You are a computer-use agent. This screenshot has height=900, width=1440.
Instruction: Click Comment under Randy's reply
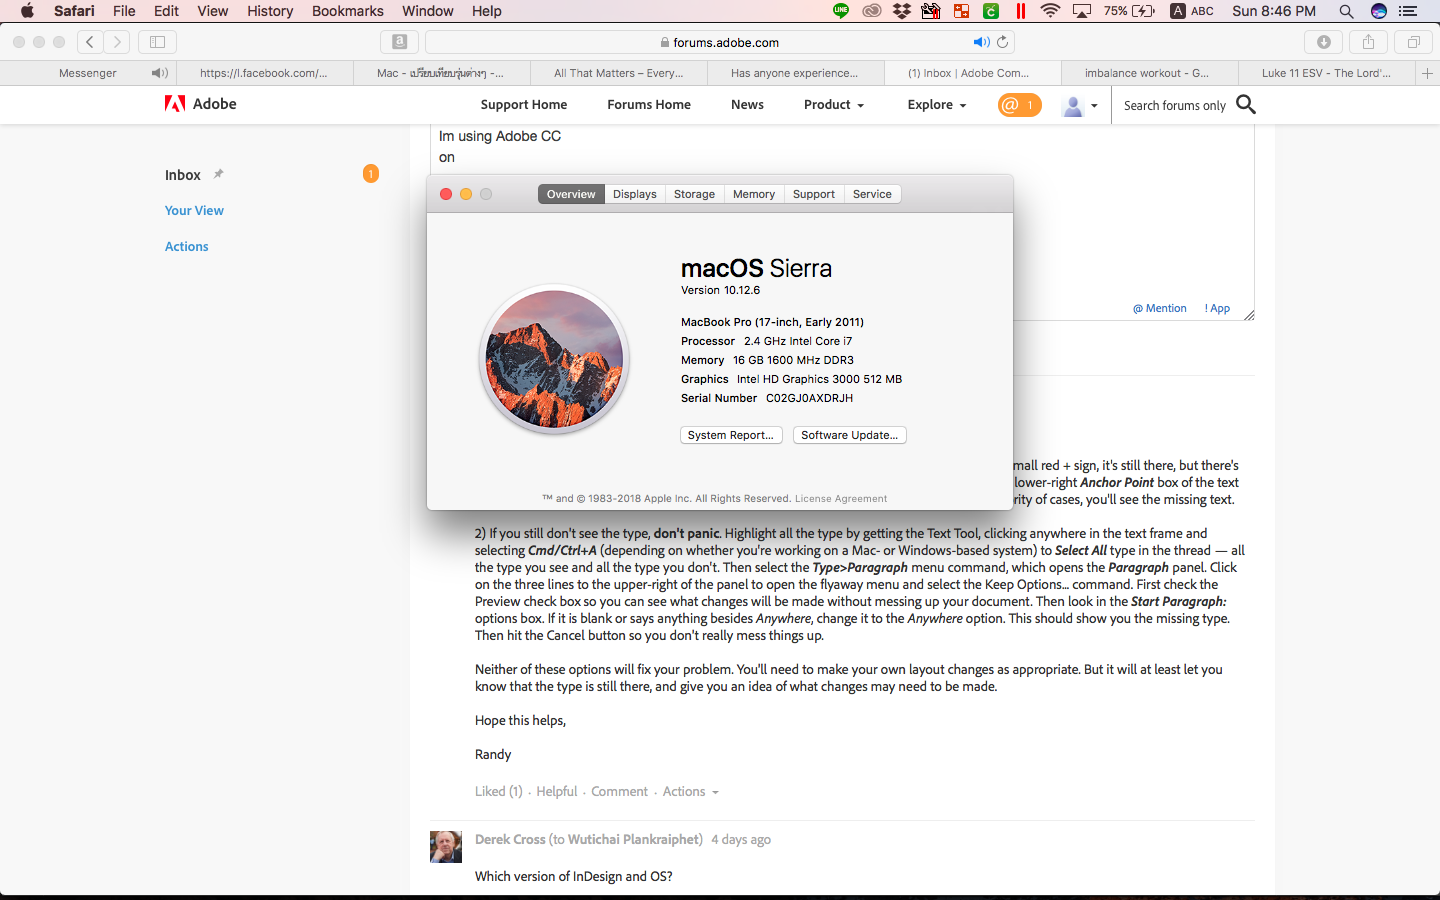click(620, 791)
